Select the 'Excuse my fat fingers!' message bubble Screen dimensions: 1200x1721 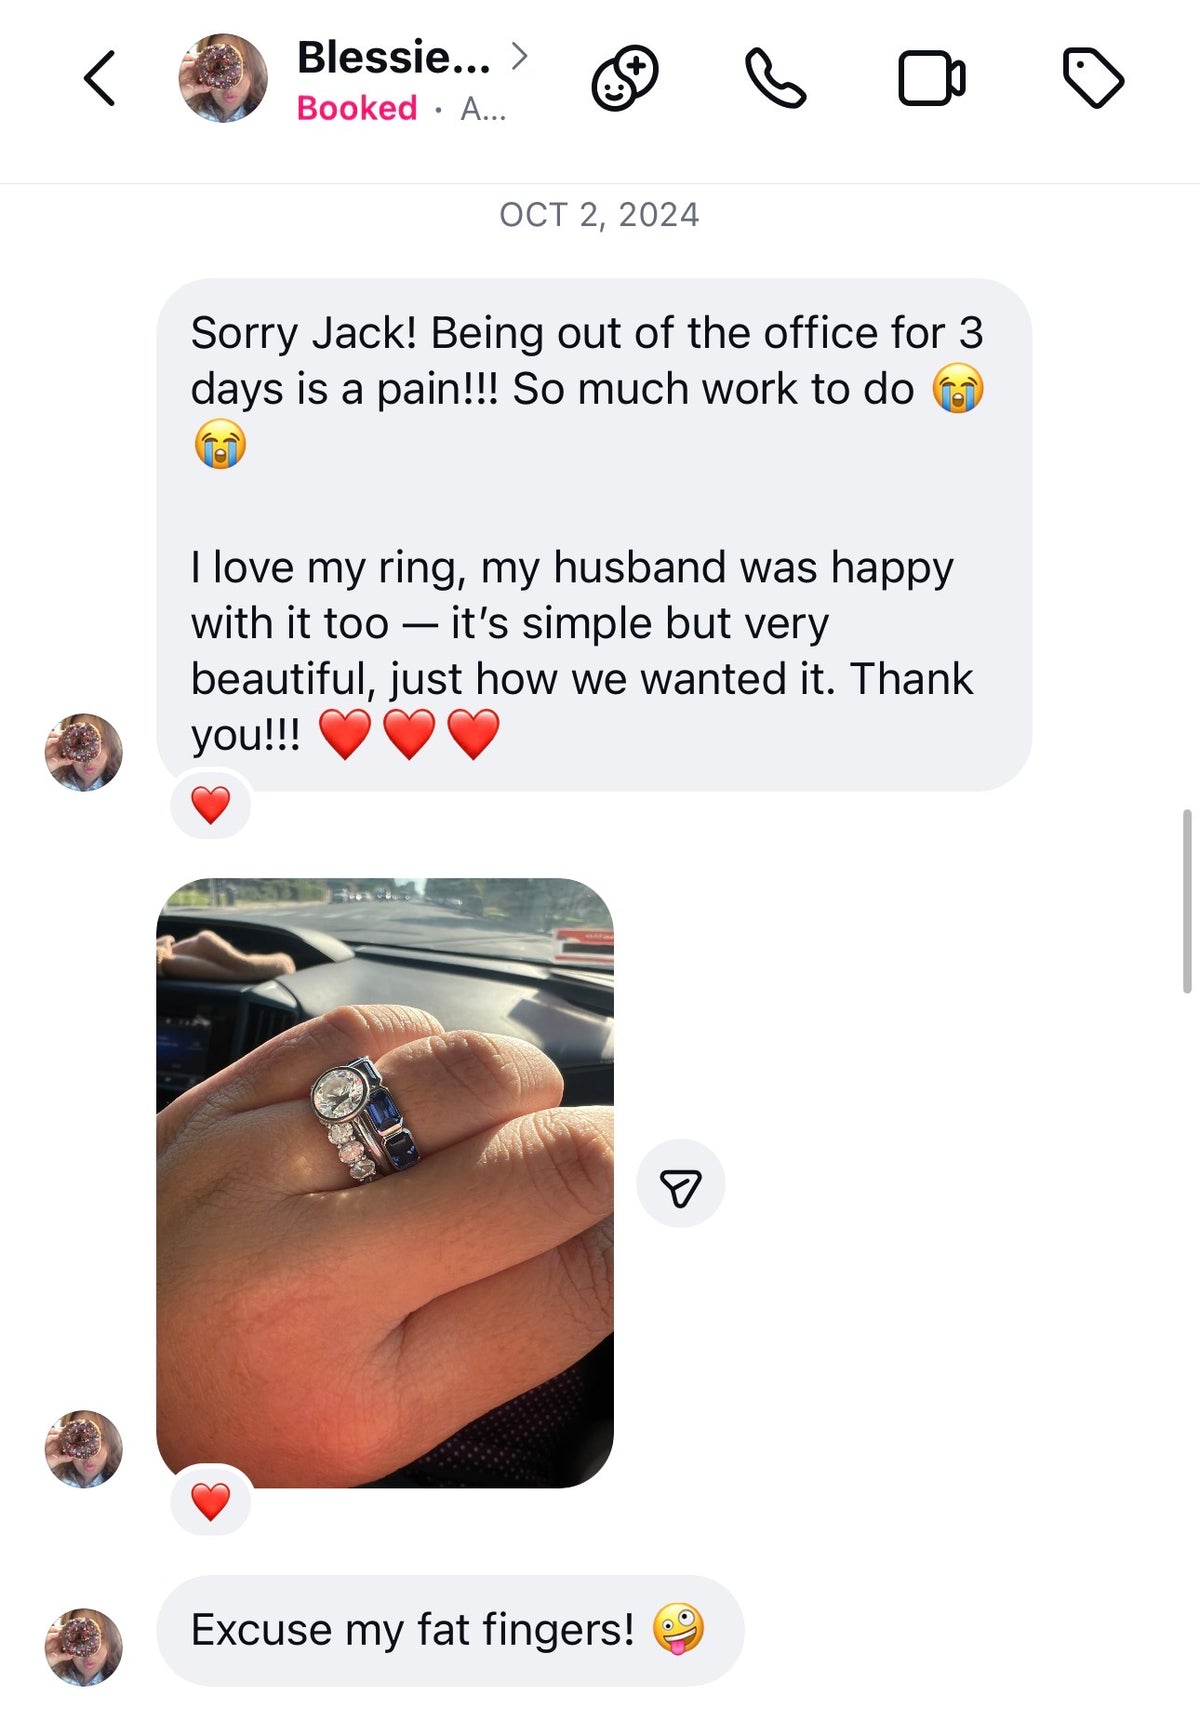pyautogui.click(x=451, y=1630)
